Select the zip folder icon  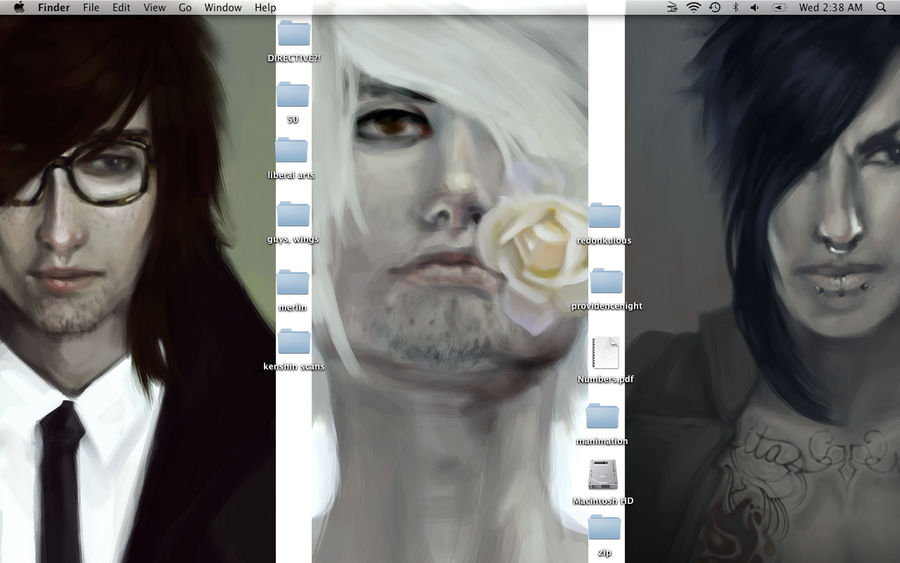coord(604,527)
